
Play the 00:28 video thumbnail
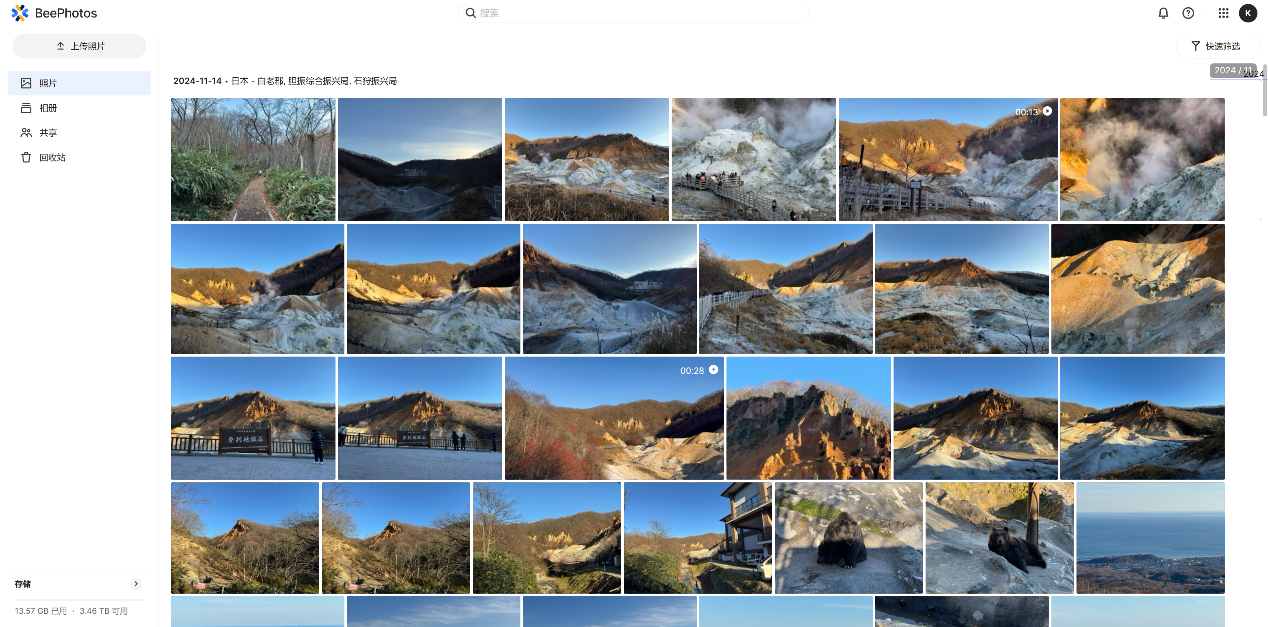(x=614, y=419)
